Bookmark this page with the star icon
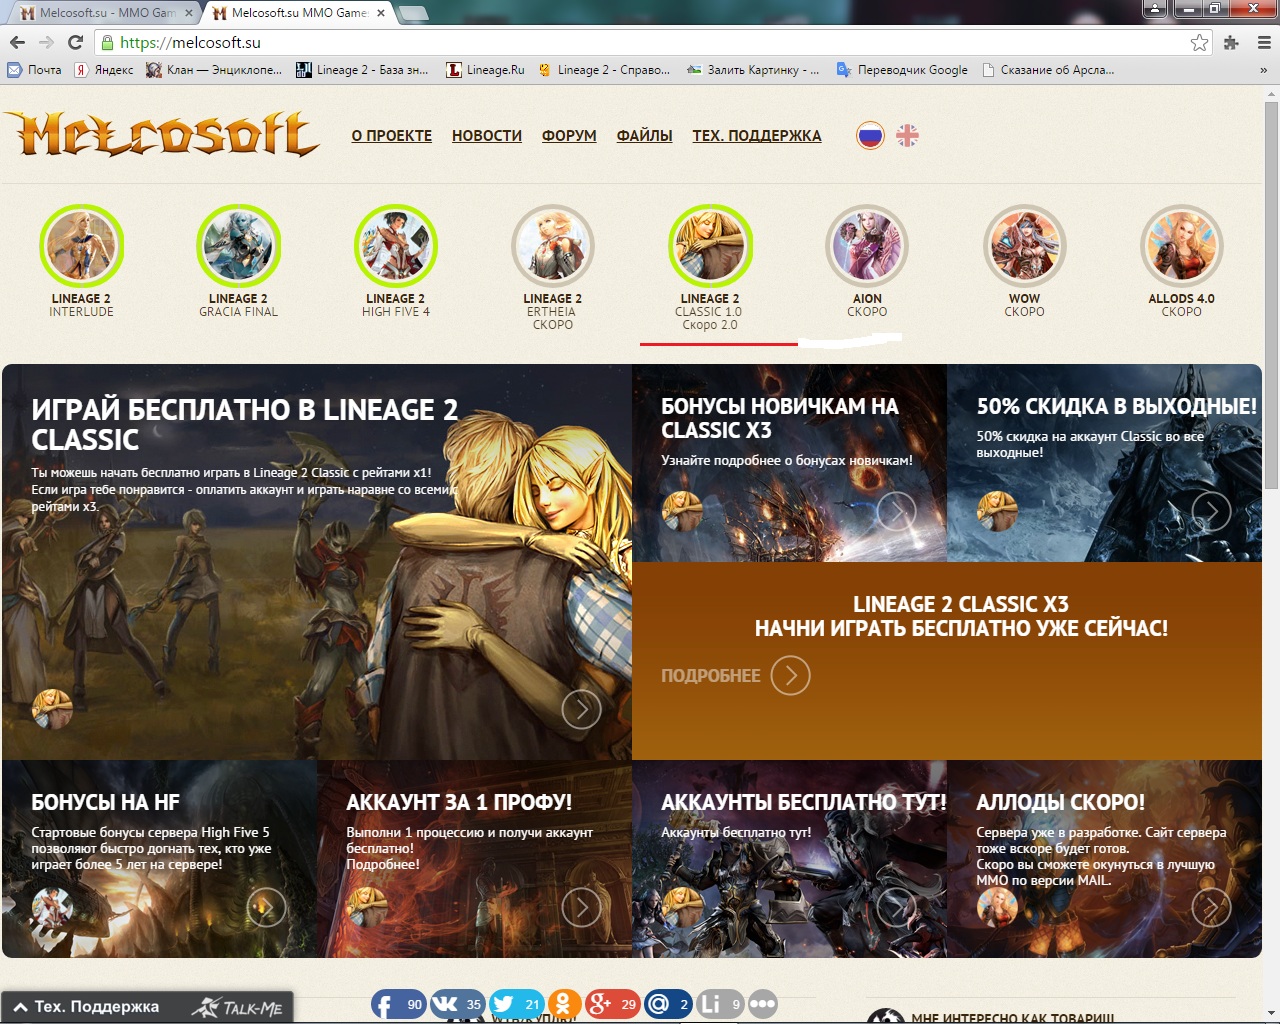The height and width of the screenshot is (1024, 1280). 1199,43
